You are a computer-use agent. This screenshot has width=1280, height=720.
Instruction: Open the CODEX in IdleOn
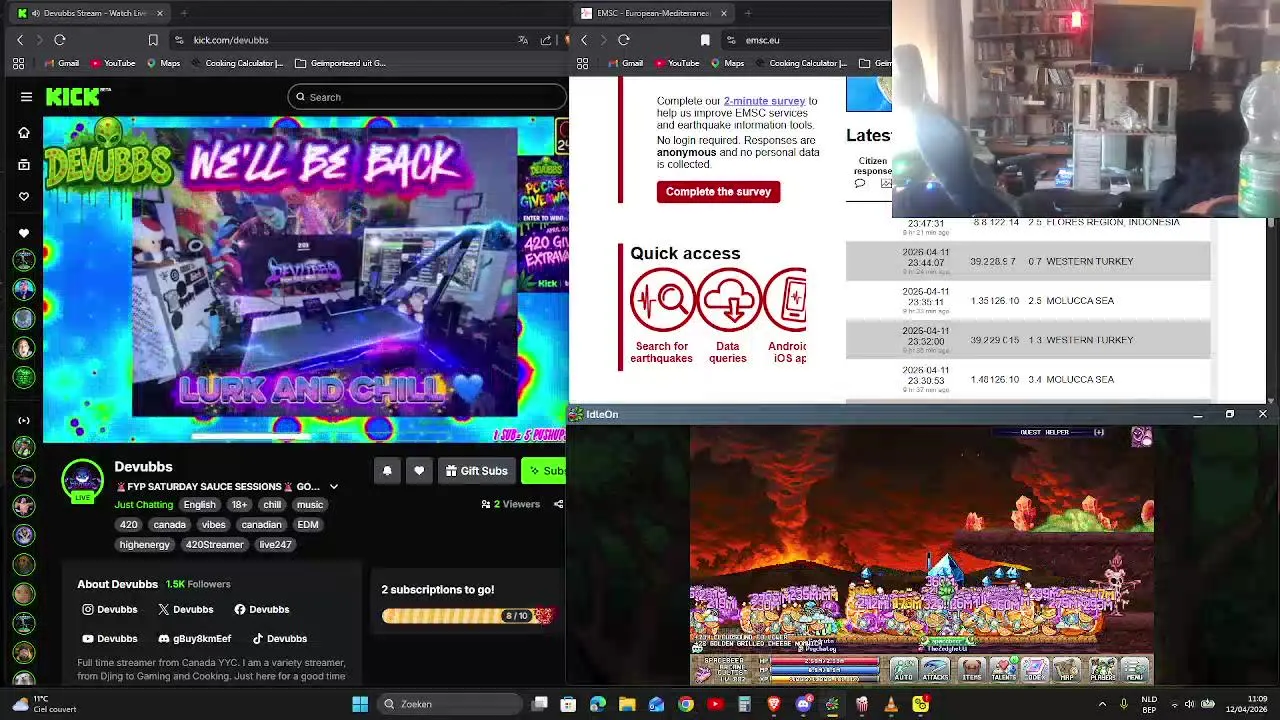coord(1035,670)
